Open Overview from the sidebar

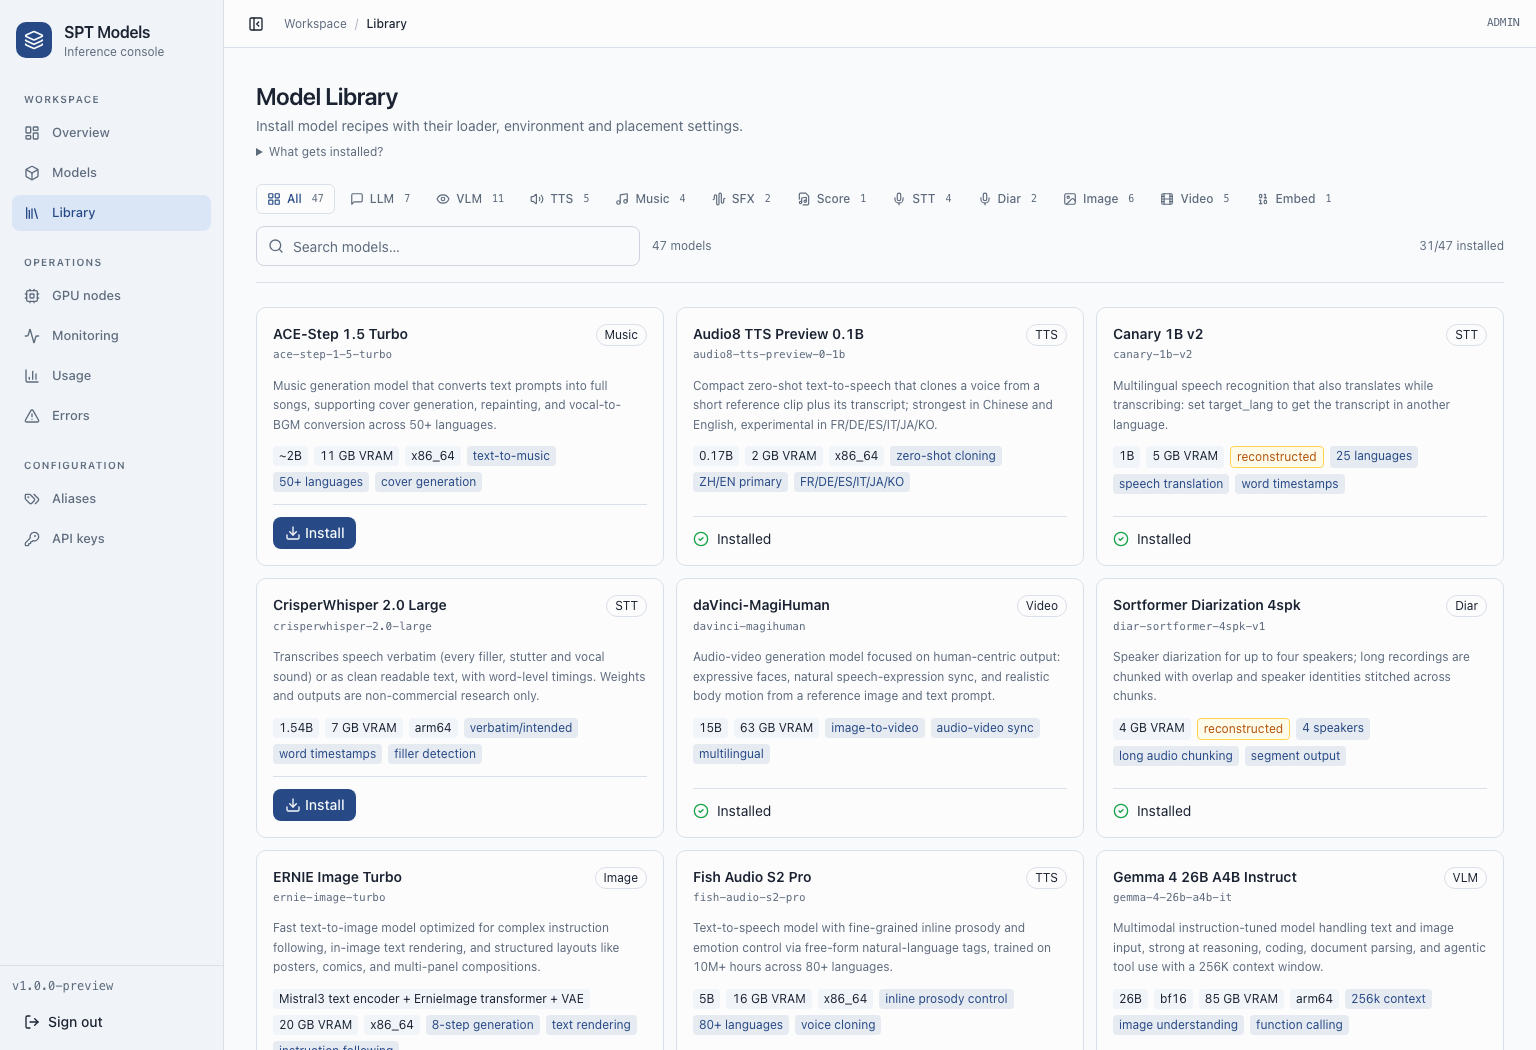coord(111,133)
